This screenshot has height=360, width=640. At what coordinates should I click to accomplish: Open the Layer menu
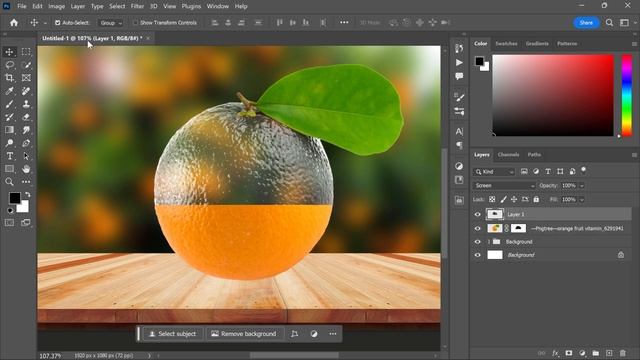point(78,6)
